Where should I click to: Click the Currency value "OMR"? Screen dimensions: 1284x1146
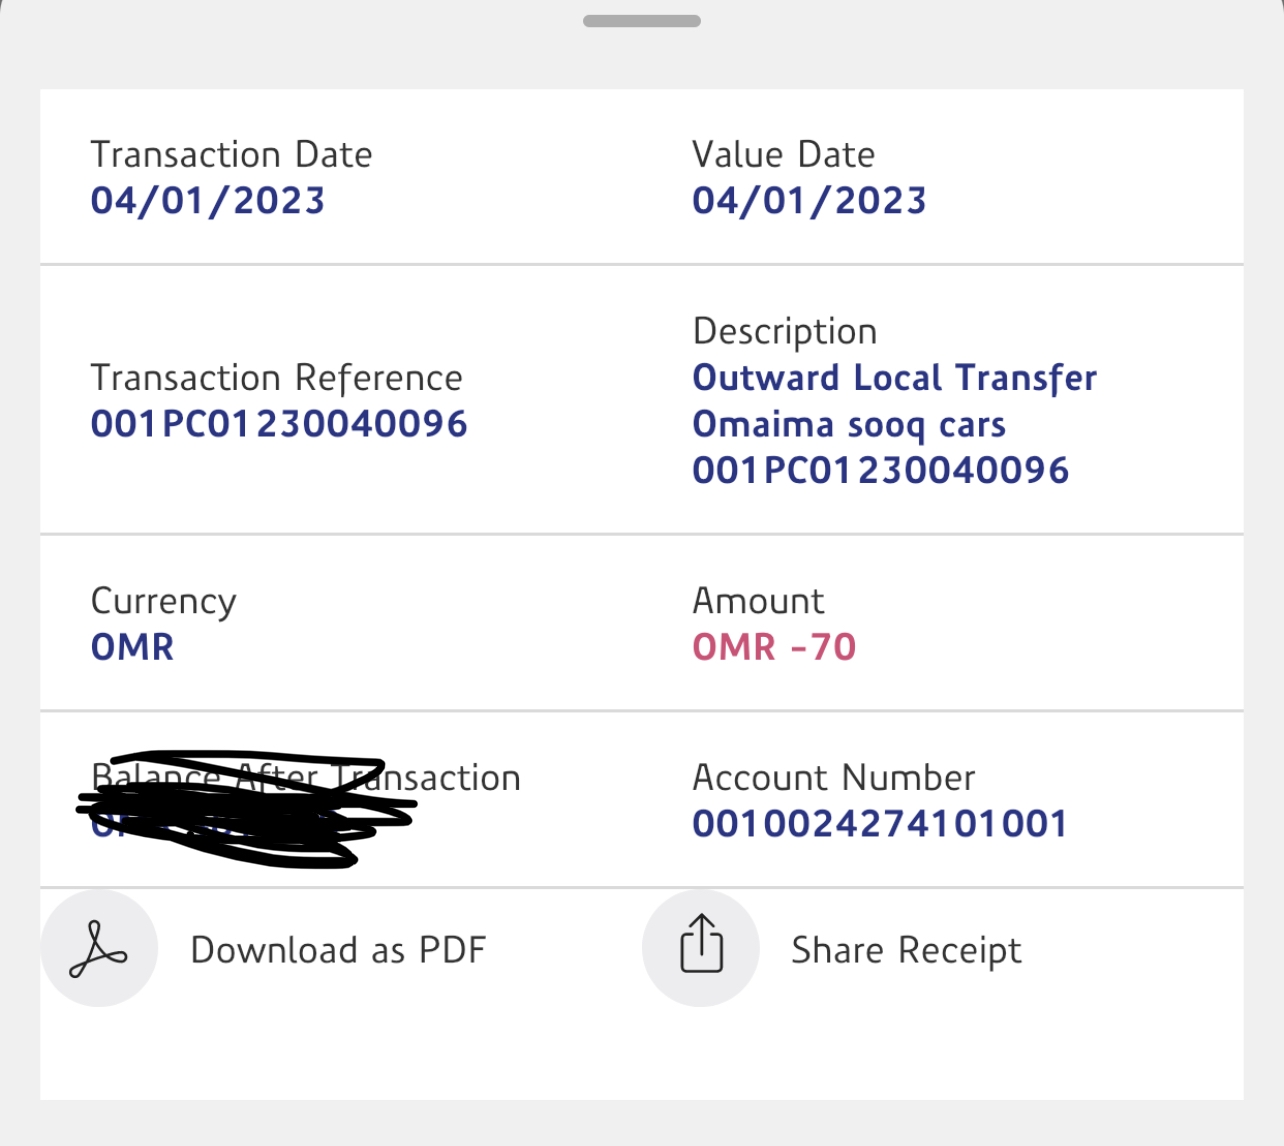(x=132, y=647)
